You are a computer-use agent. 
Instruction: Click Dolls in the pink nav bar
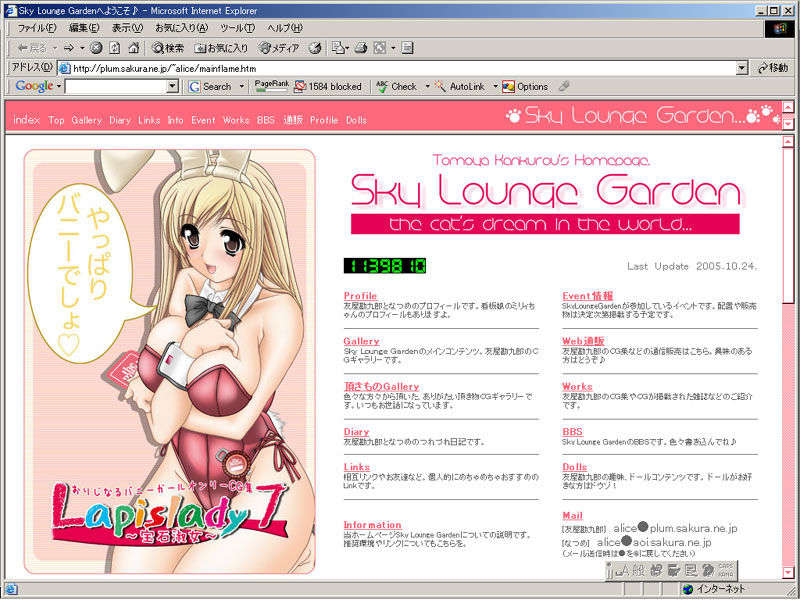[356, 120]
